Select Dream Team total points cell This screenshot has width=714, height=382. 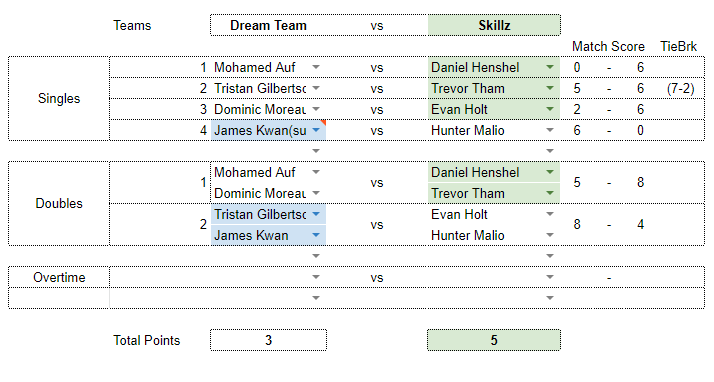[x=268, y=340]
